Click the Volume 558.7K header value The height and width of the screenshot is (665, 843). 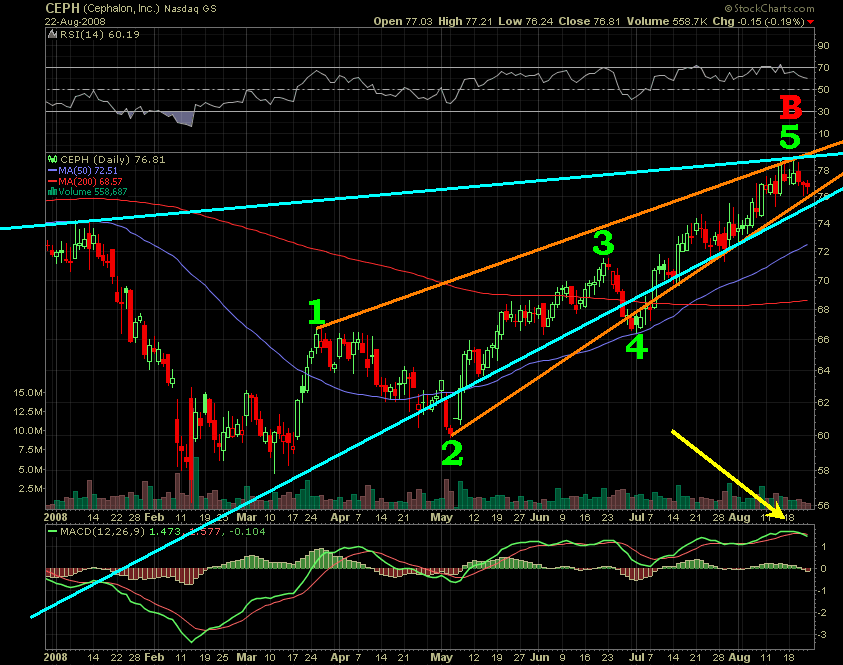coord(667,22)
